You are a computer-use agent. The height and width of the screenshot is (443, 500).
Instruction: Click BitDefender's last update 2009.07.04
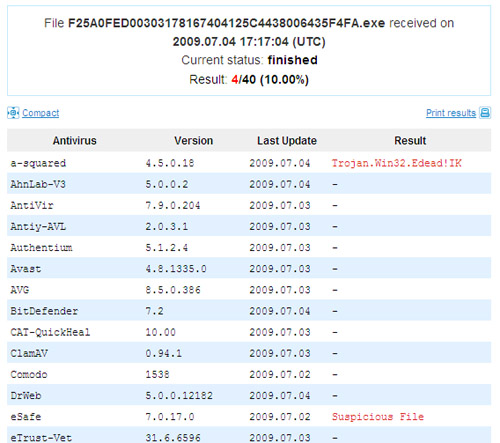point(280,311)
